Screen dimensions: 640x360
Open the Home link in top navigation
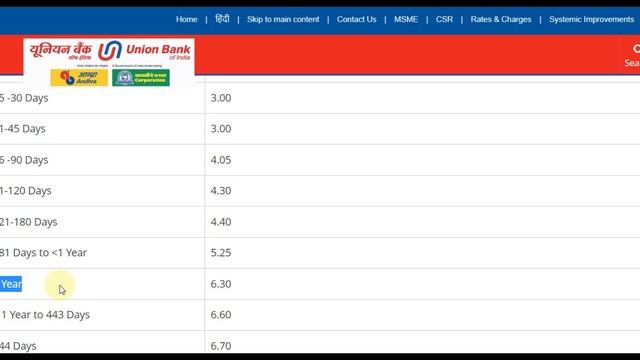click(x=187, y=19)
